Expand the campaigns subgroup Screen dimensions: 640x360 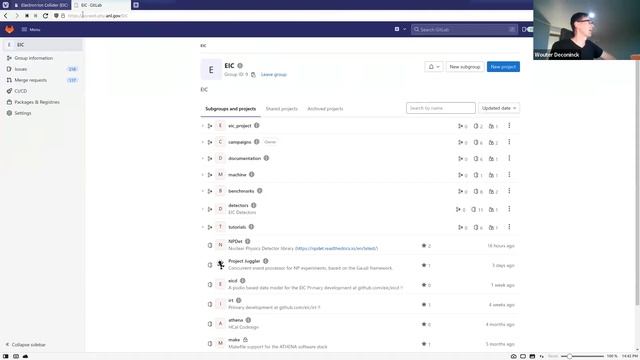pos(202,142)
